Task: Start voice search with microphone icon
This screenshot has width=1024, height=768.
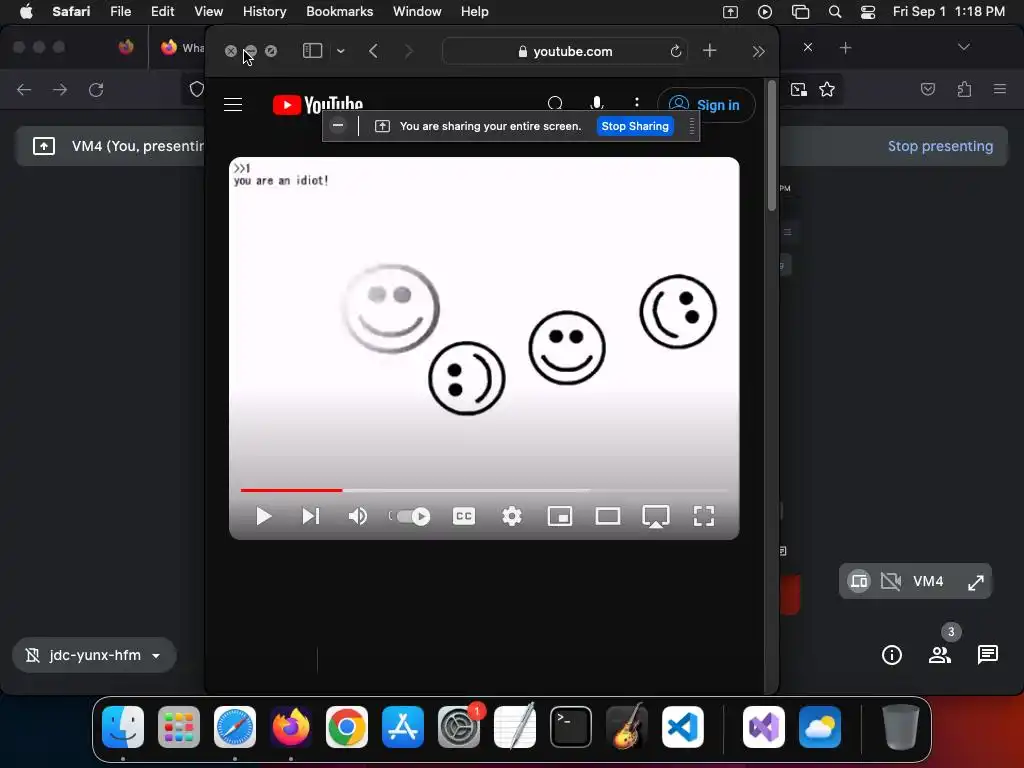Action: (x=596, y=104)
